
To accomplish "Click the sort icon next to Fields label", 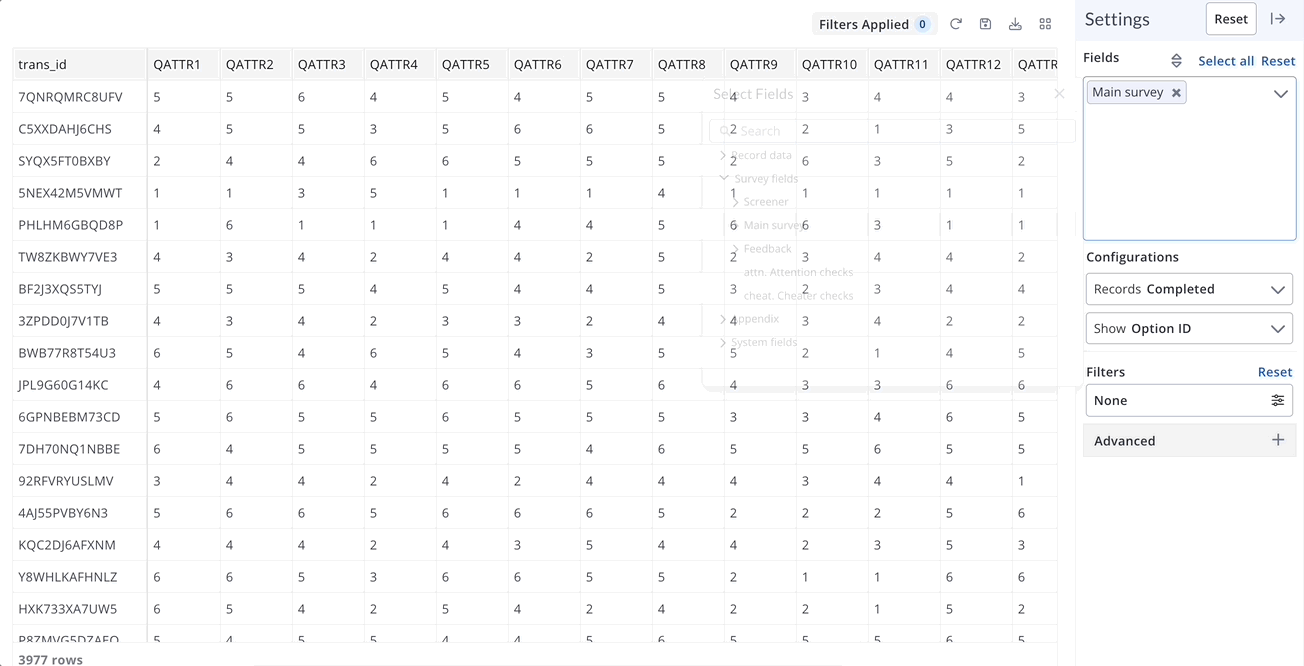I will click(1176, 61).
